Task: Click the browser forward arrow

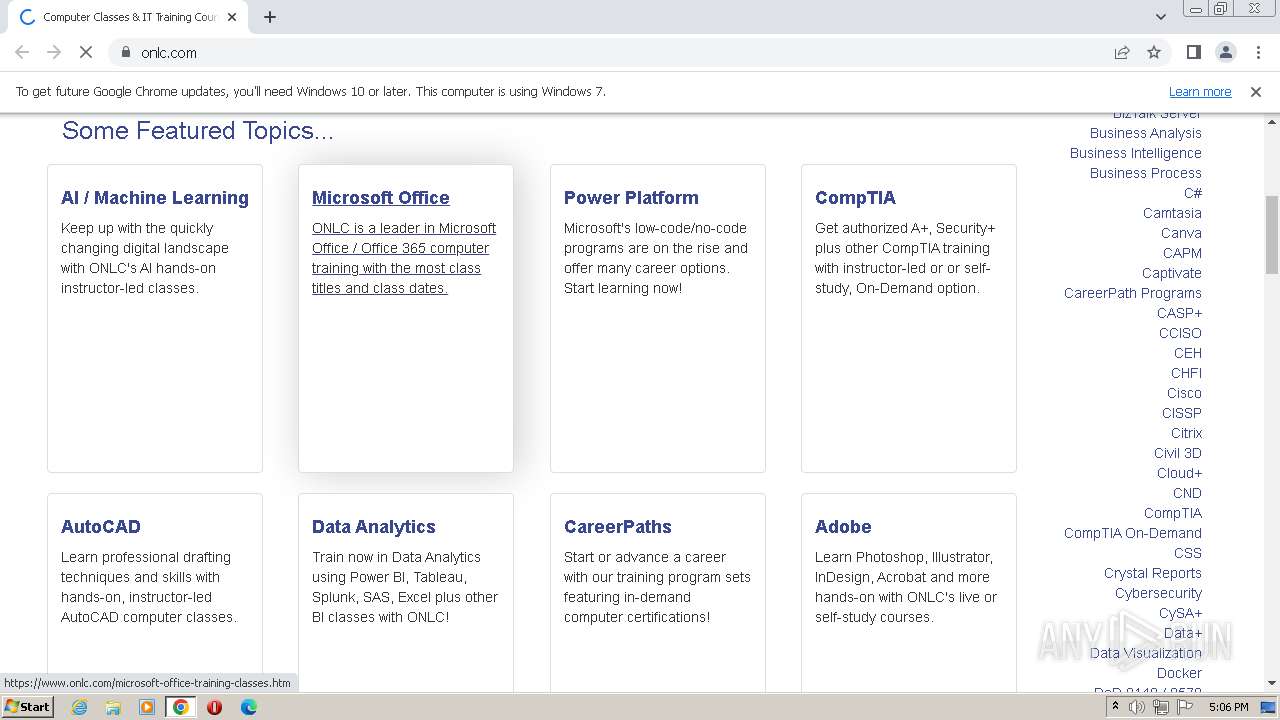Action: click(54, 52)
